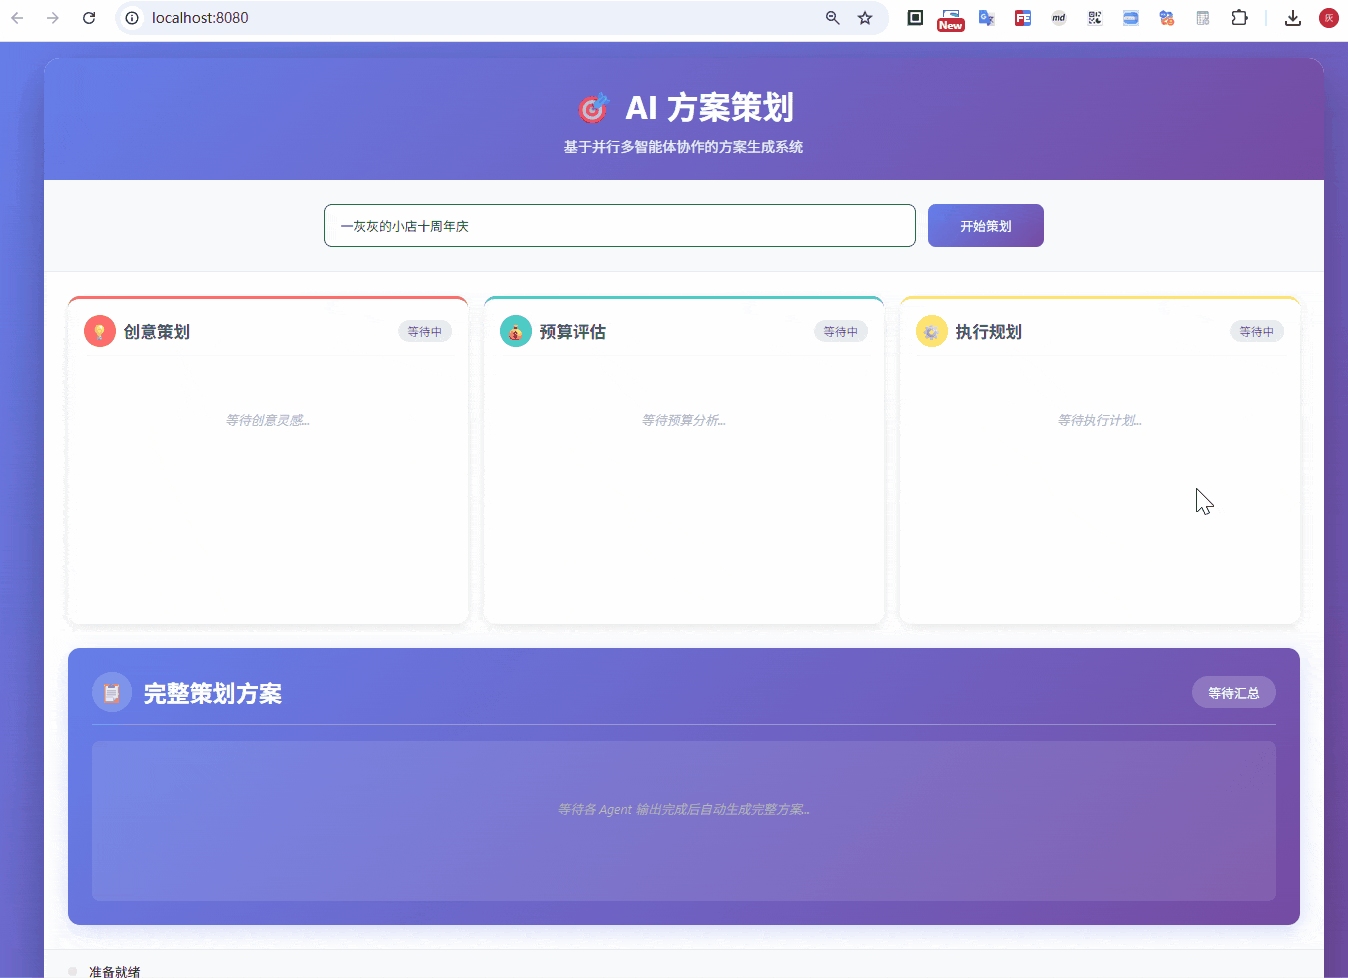Click the zoom magnifier in address bar

point(832,18)
